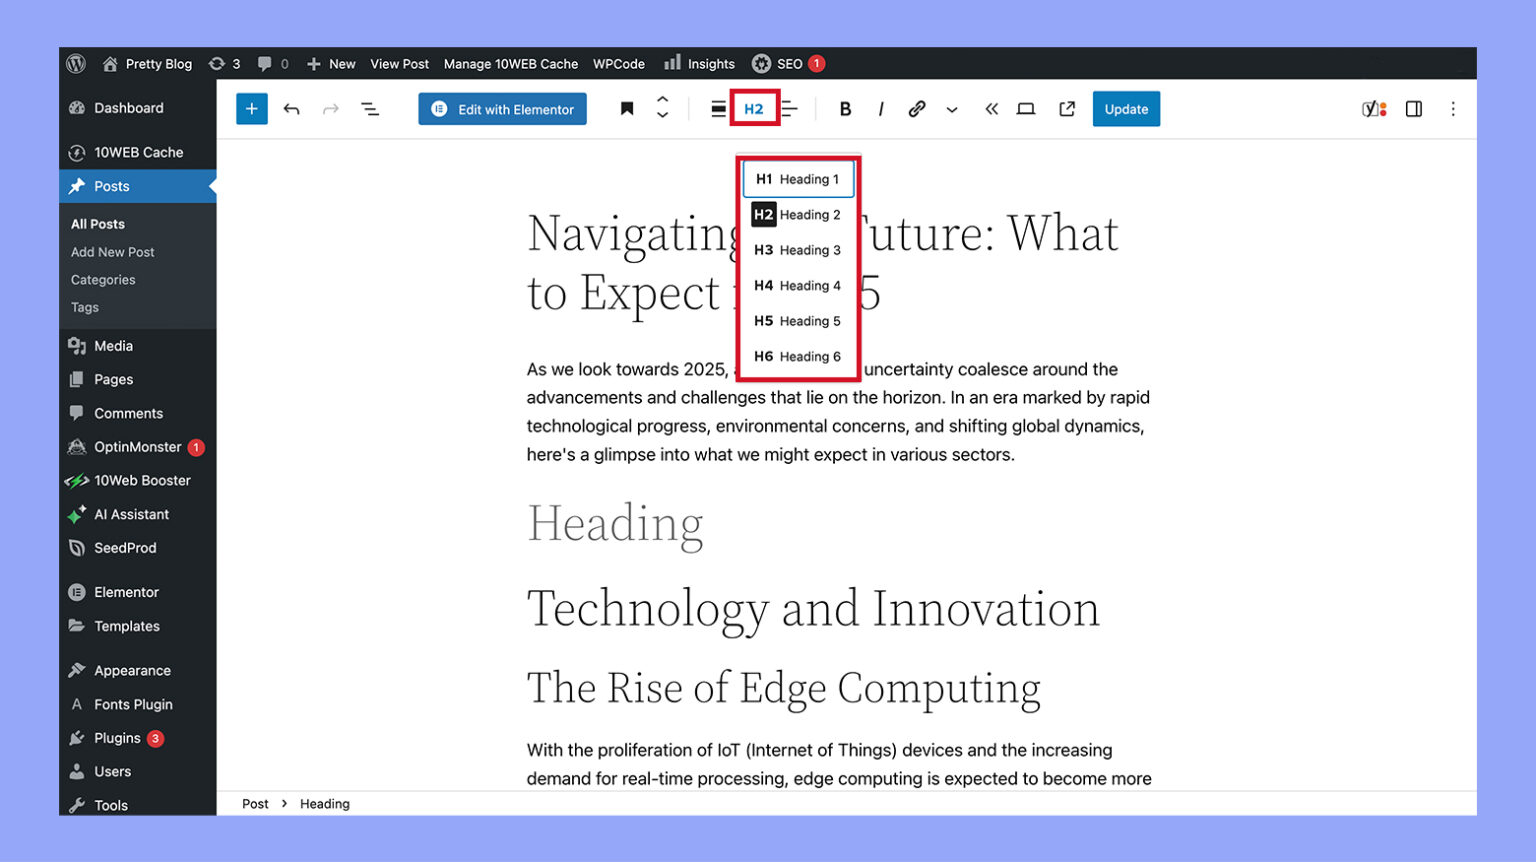
Task: Toggle bold formatting in the block toolbar
Action: (x=845, y=109)
